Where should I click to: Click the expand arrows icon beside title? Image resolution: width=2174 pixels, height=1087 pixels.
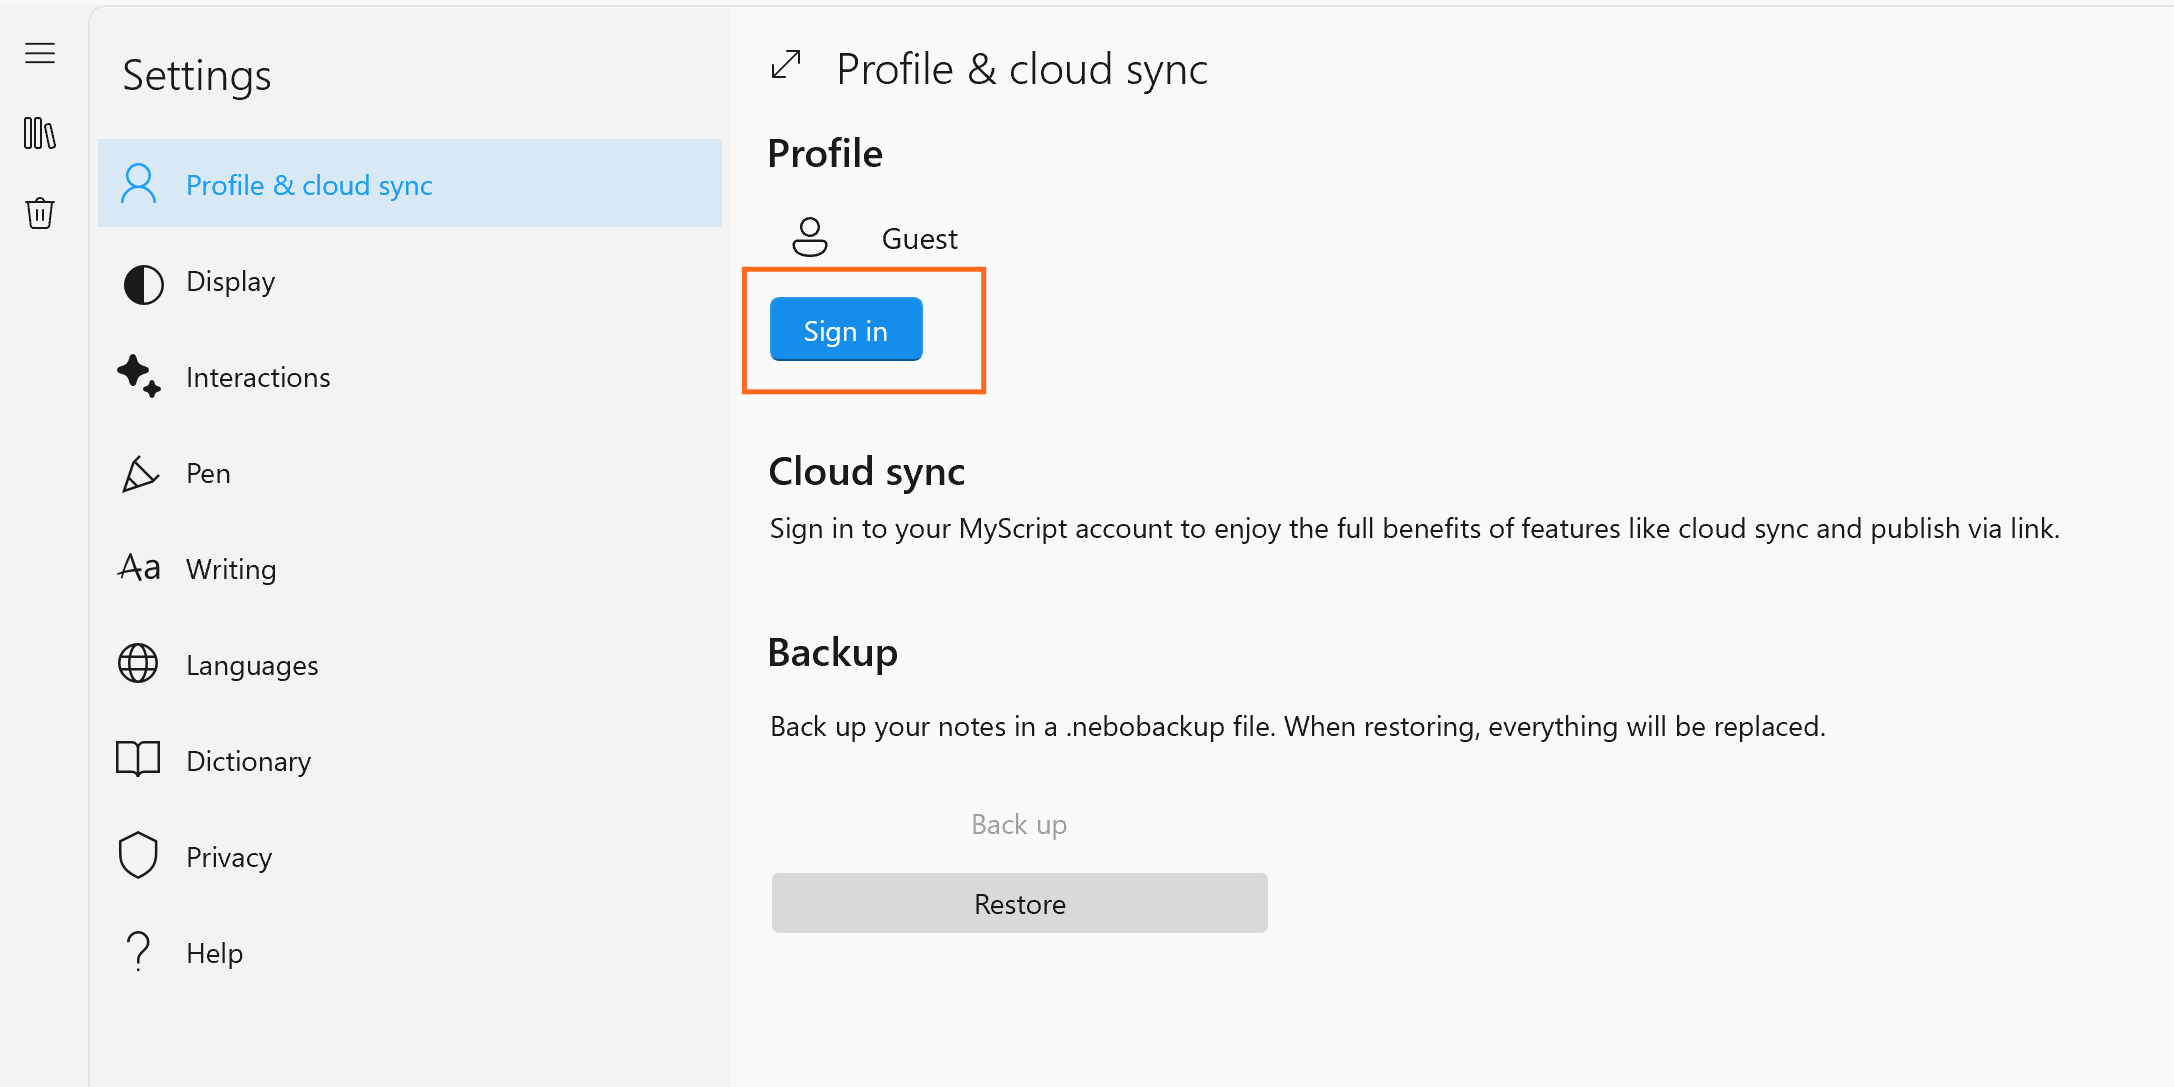tap(786, 66)
